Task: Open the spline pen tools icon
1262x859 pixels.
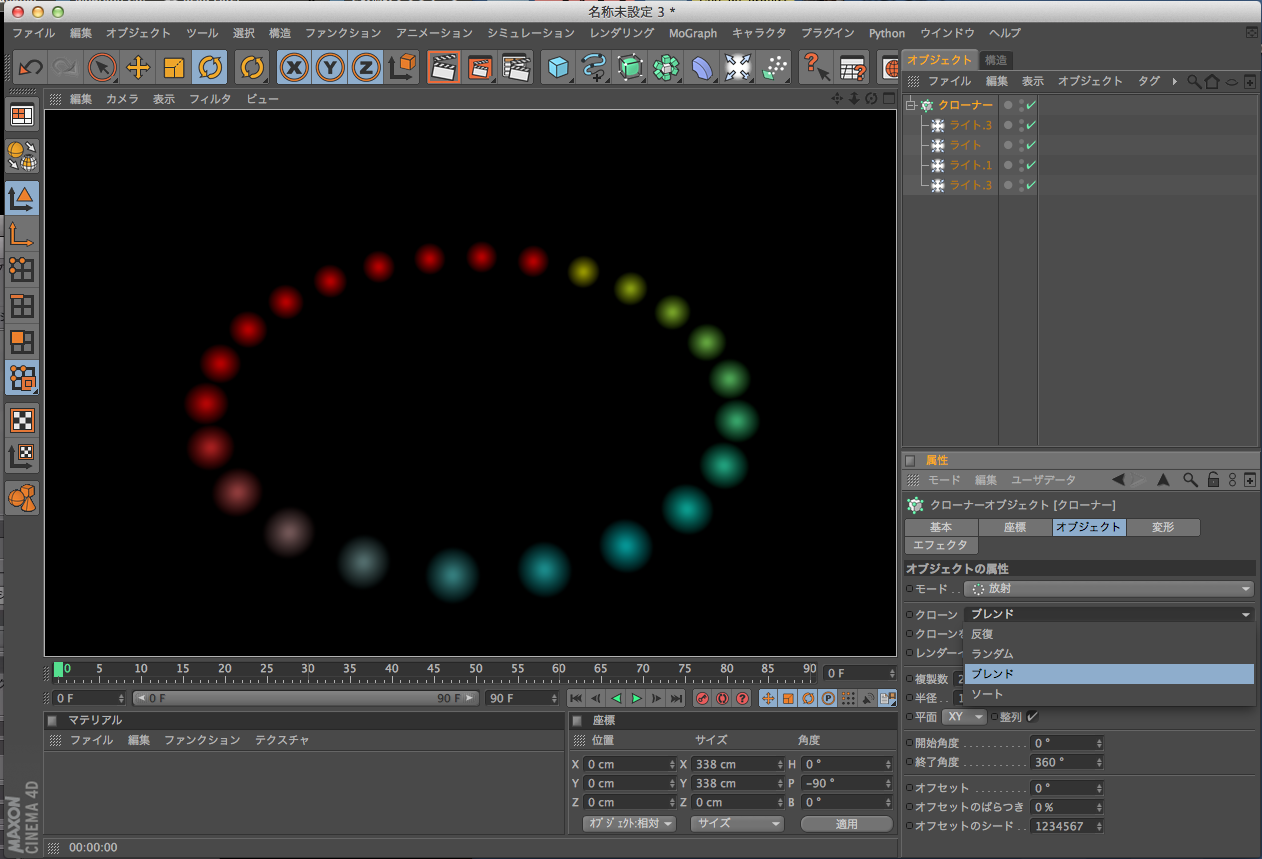Action: click(x=594, y=67)
